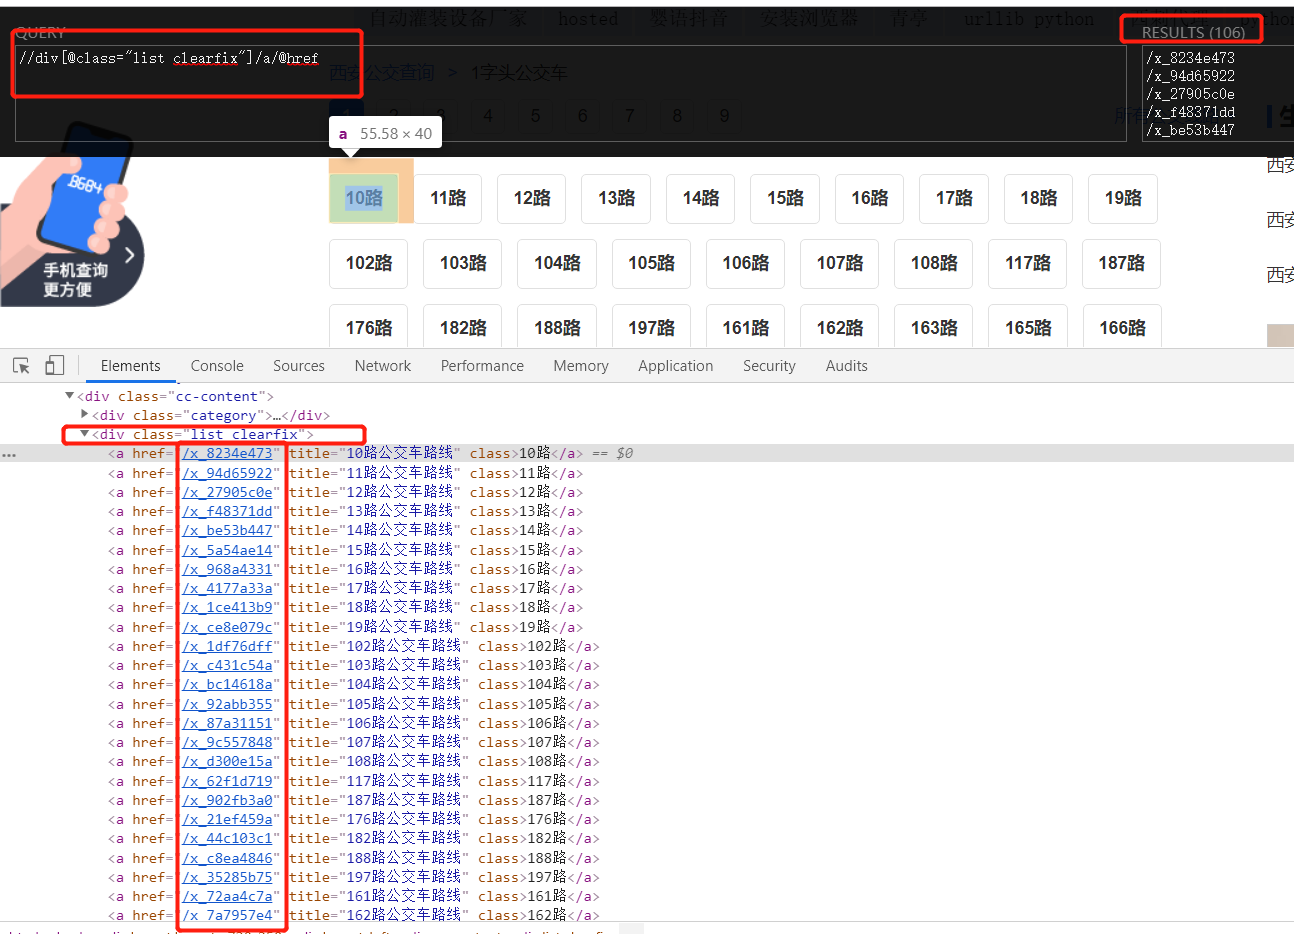Image resolution: width=1294 pixels, height=934 pixels.
Task: Switch to the Application tab
Action: [675, 366]
